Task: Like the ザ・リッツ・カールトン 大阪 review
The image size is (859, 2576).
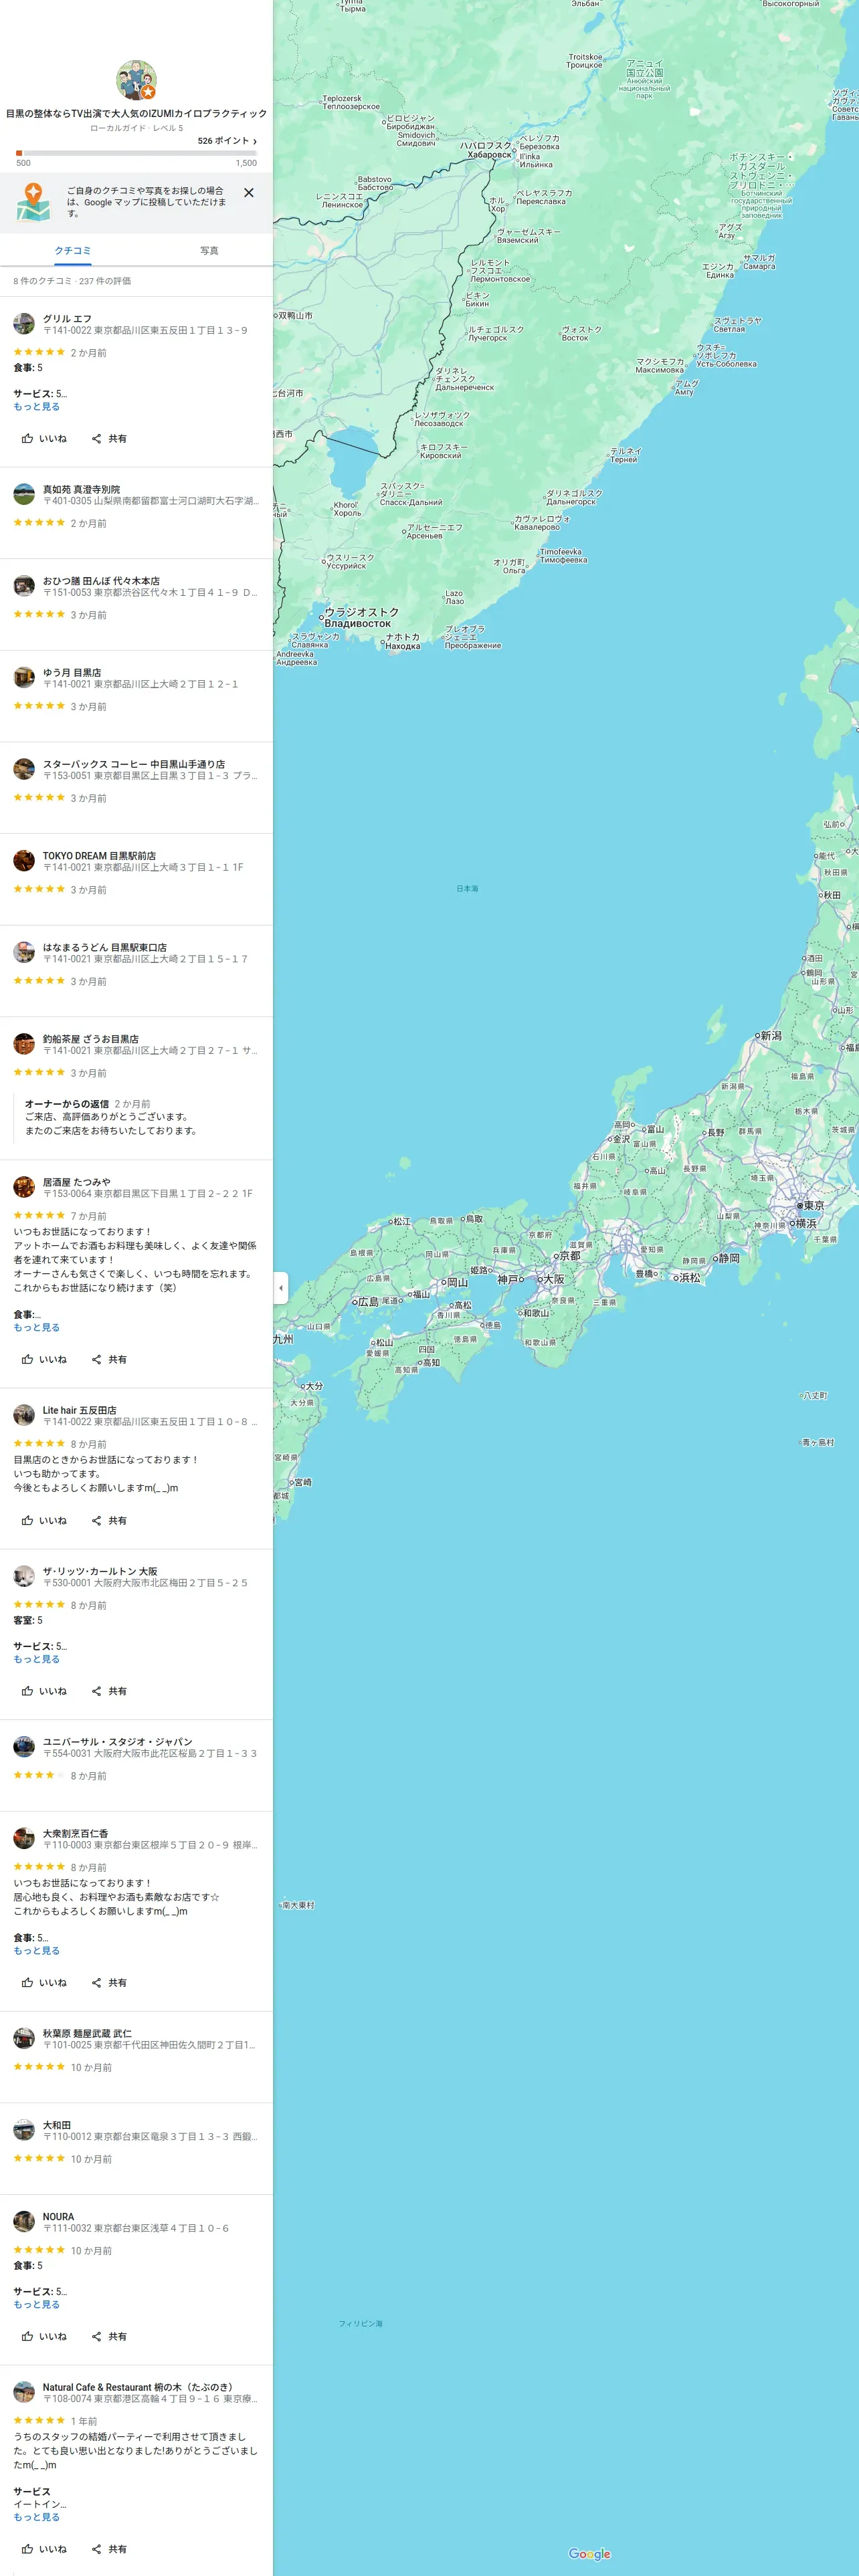Action: click(44, 1691)
